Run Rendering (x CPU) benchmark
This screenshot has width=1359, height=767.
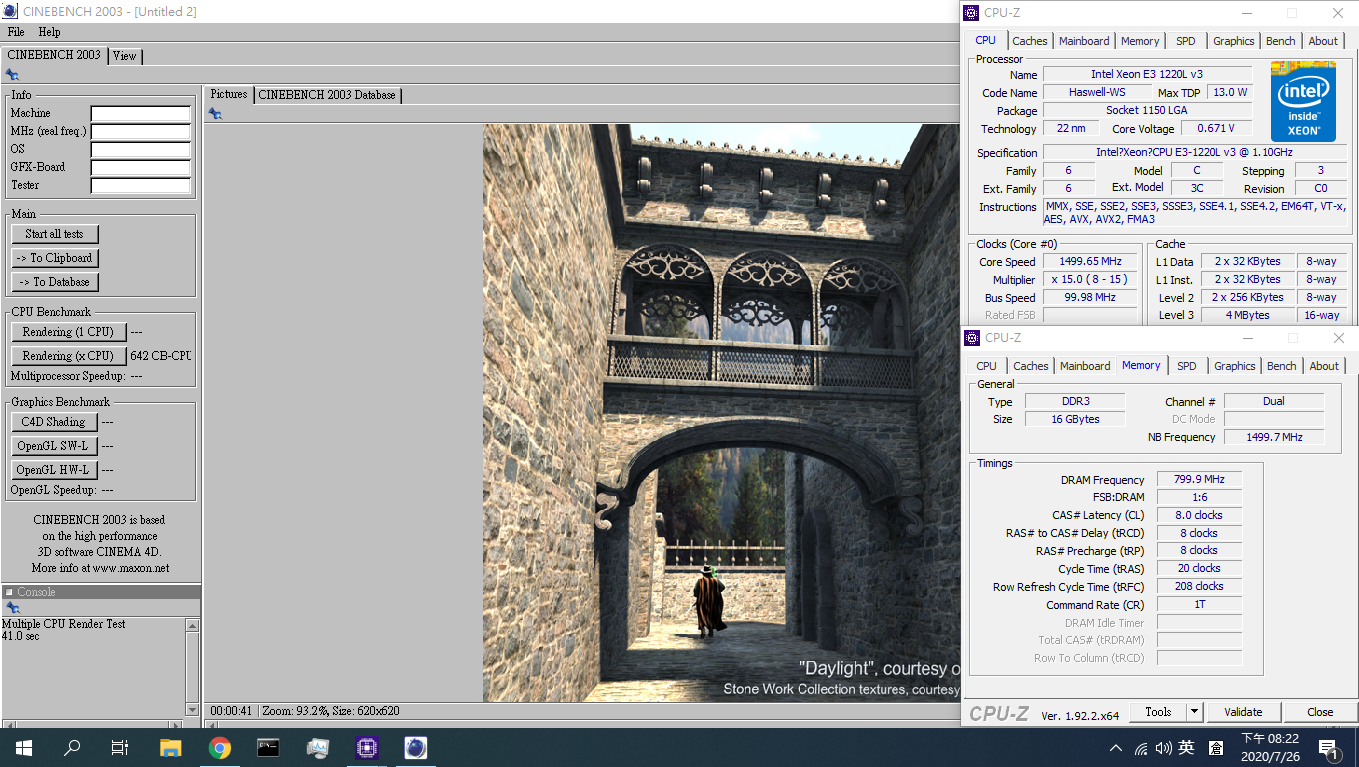[68, 356]
